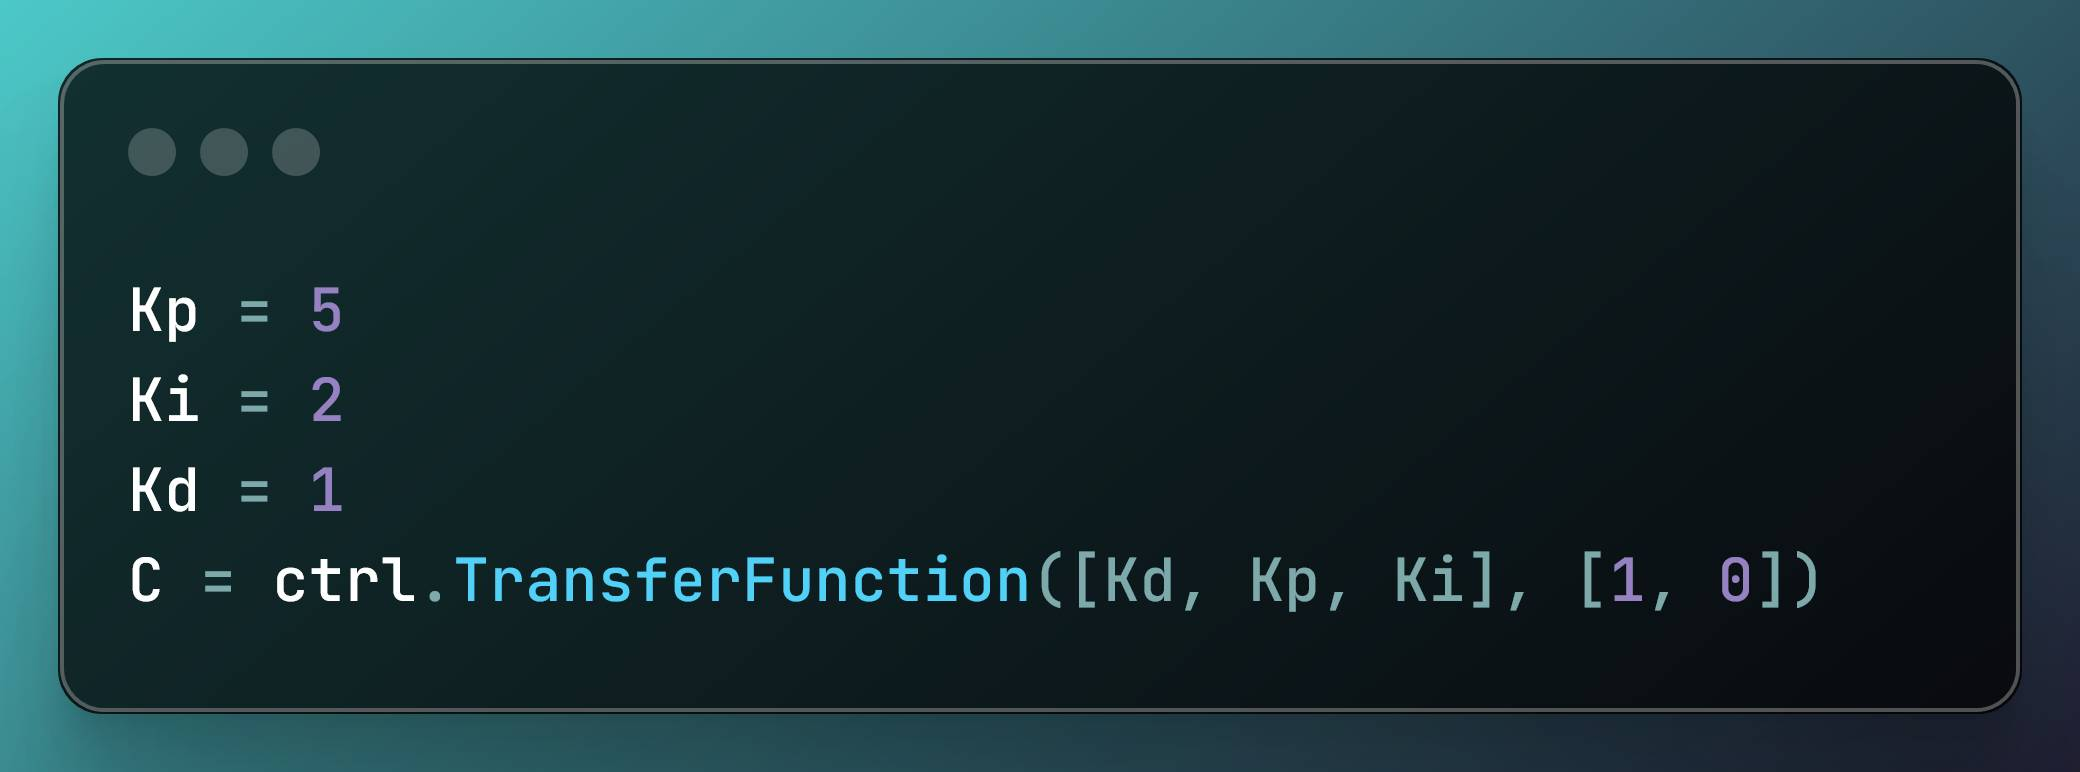The image size is (2080, 772).
Task: Click the number 5 assigned to Kp
Action: [x=326, y=311]
